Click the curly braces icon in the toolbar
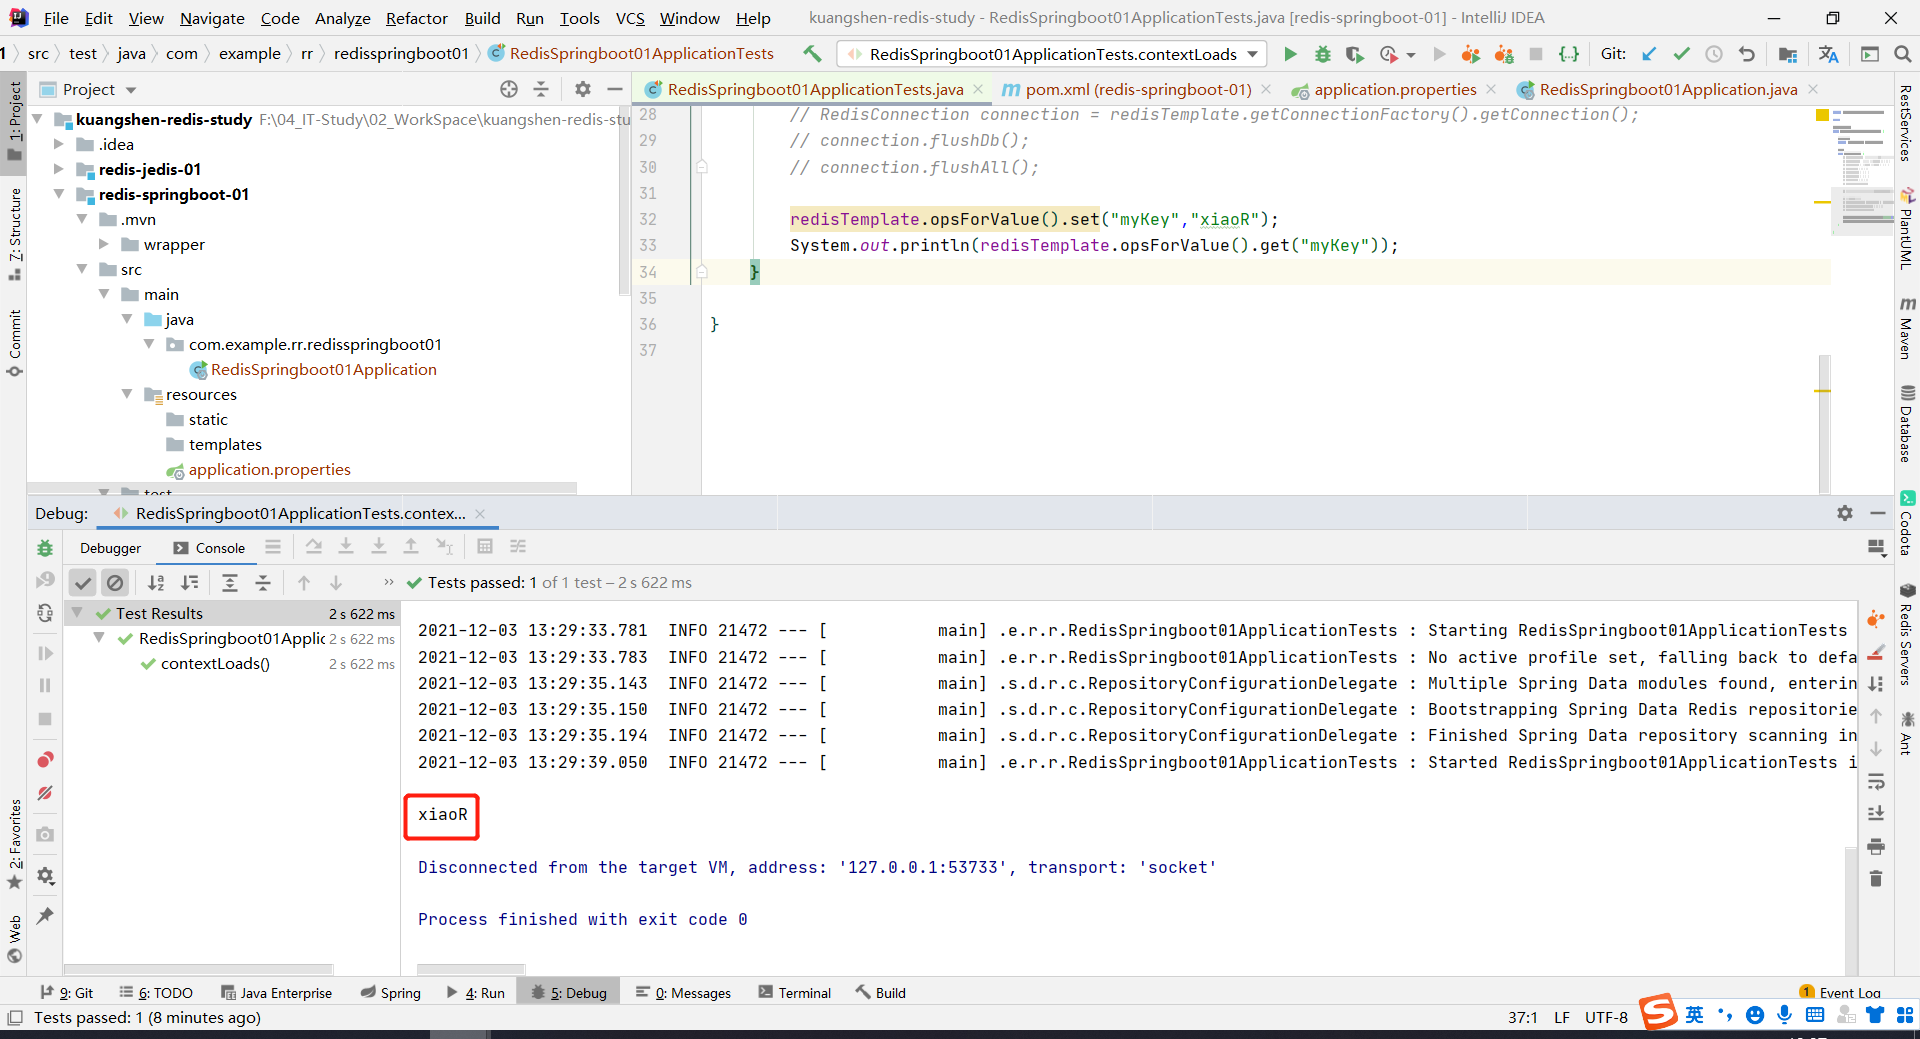 (1569, 54)
